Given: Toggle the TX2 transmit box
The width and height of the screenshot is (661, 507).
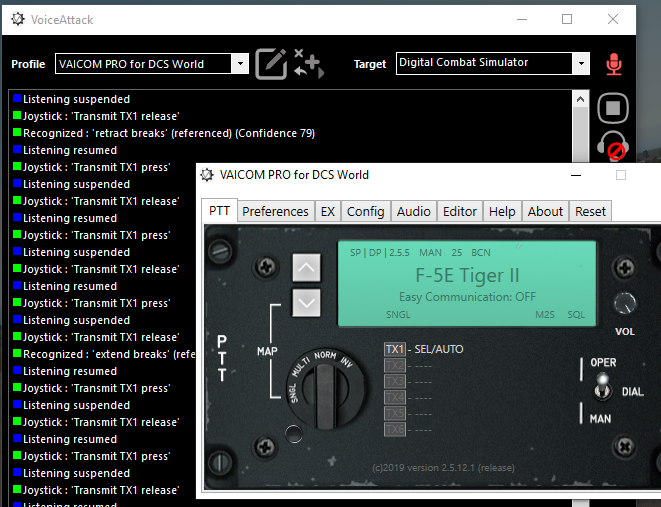Looking at the screenshot, I should [395, 365].
